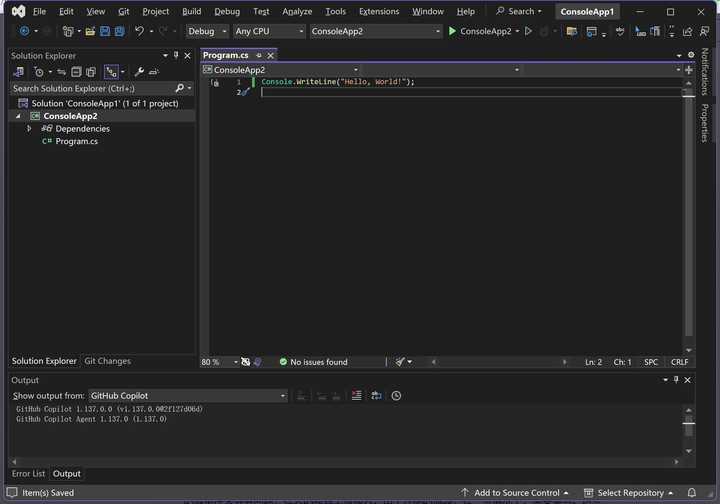Viewport: 720px width, 504px height.
Task: Toggle word wrap in Output panel
Action: point(377,396)
